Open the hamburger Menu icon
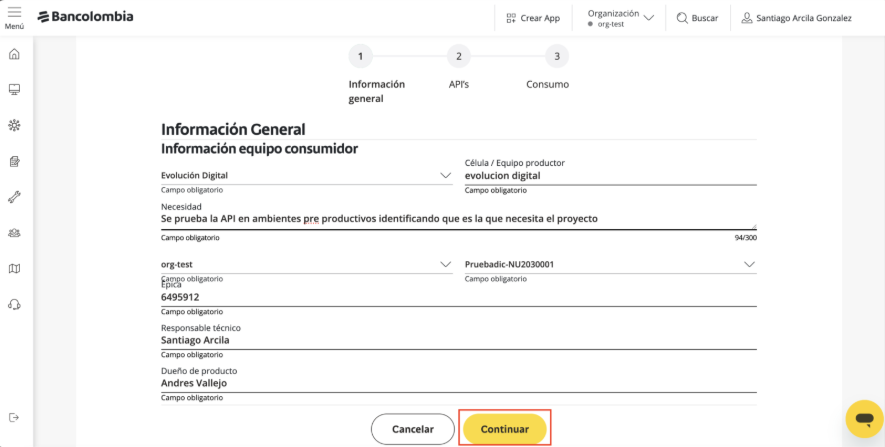 [x=14, y=16]
